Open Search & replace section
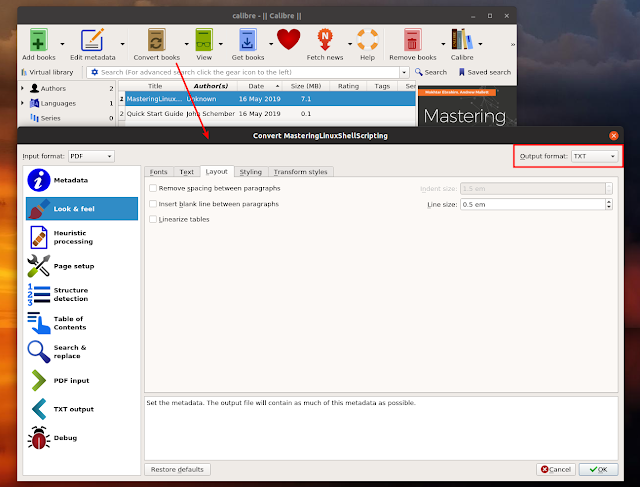 pyautogui.click(x=82, y=351)
